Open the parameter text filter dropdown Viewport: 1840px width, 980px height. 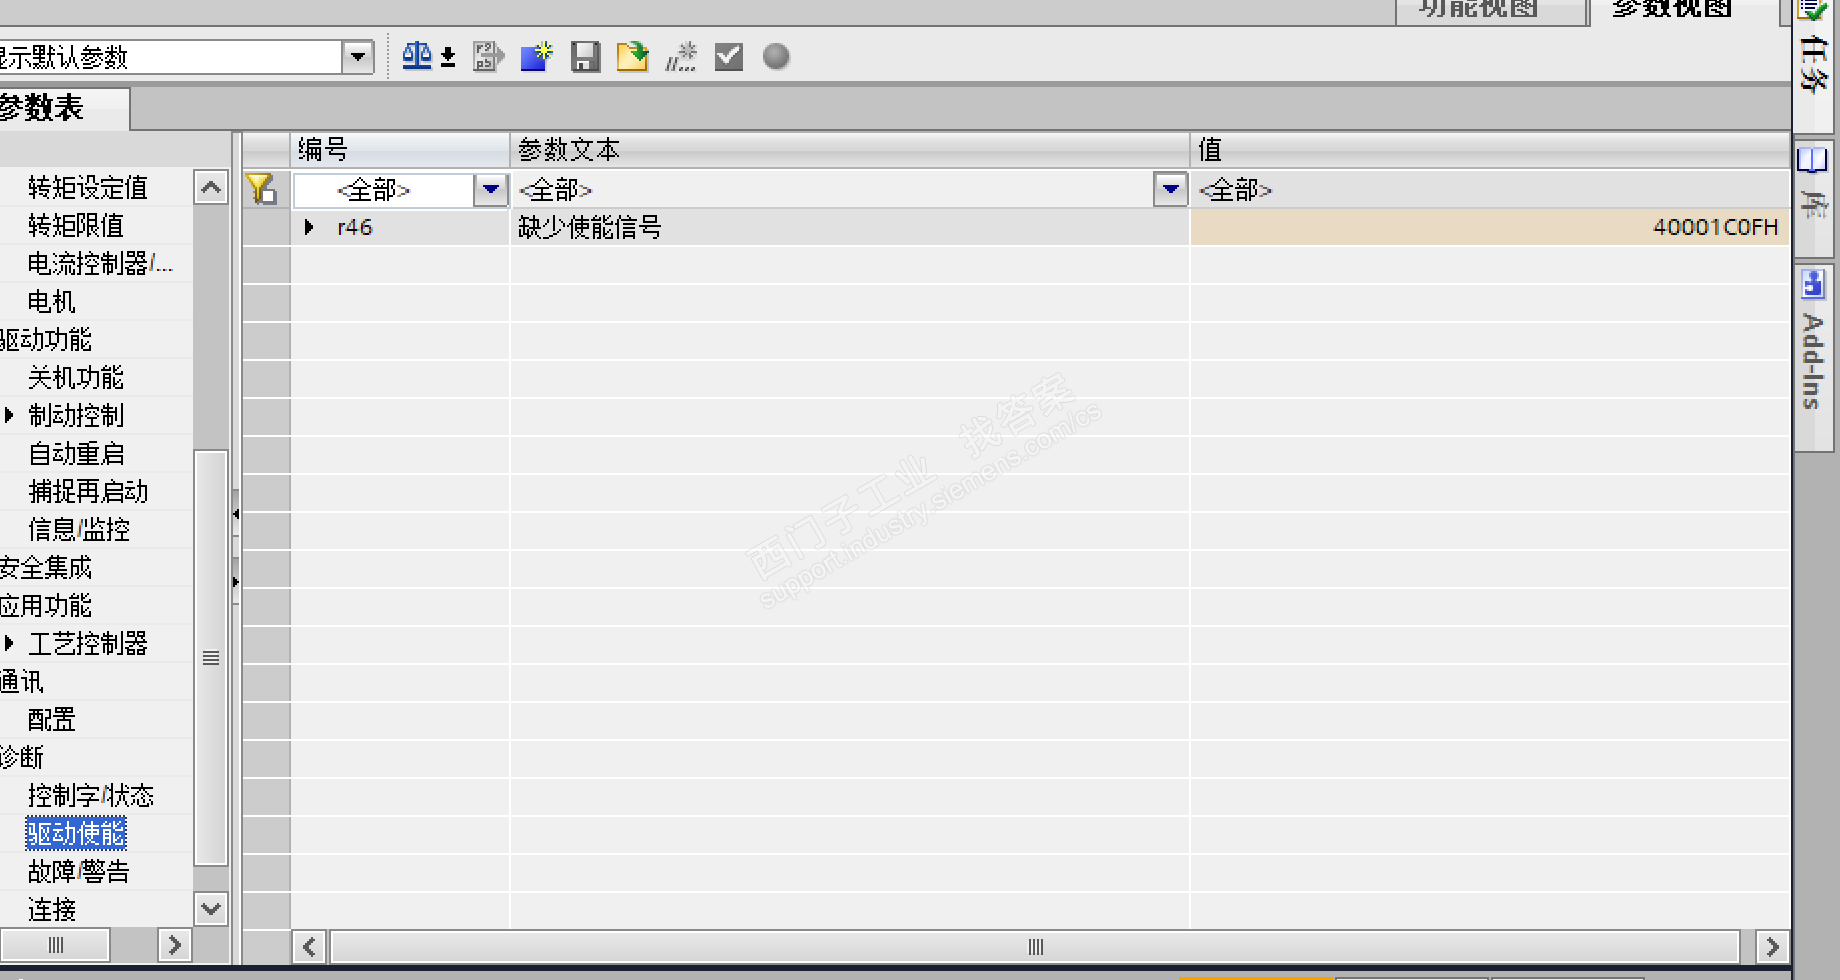point(1170,189)
